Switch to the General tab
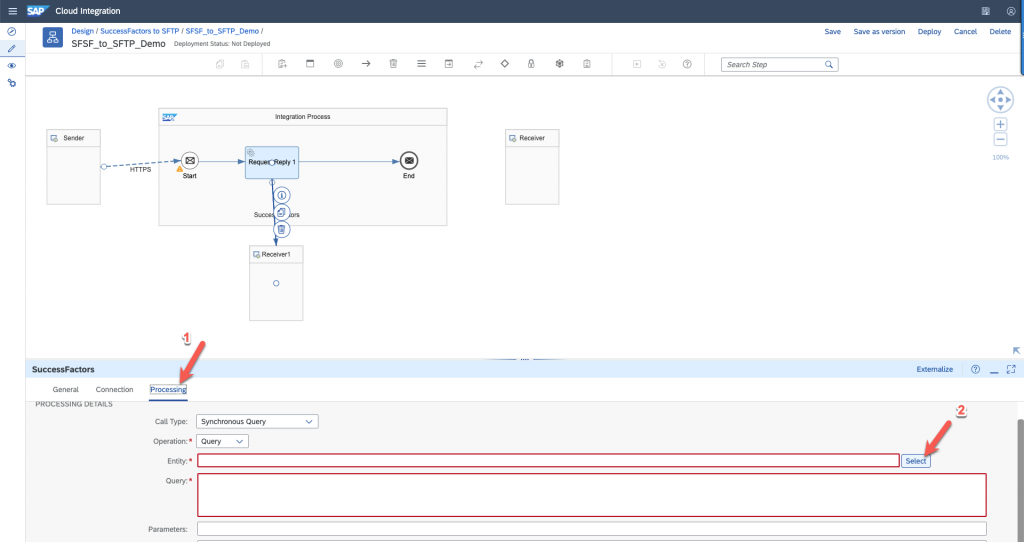Viewport: 1024px width, 542px height. tap(65, 389)
